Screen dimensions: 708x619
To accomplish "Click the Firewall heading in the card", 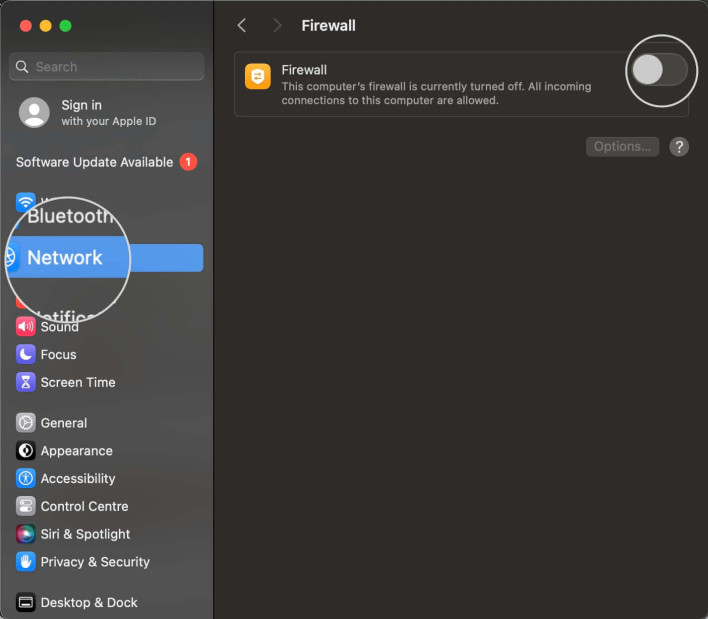I will click(x=304, y=70).
